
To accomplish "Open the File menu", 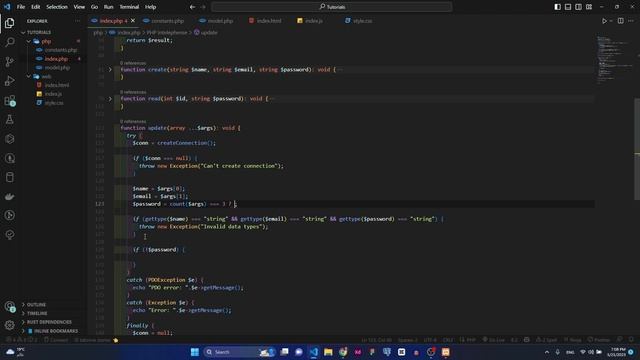I will (21, 7).
